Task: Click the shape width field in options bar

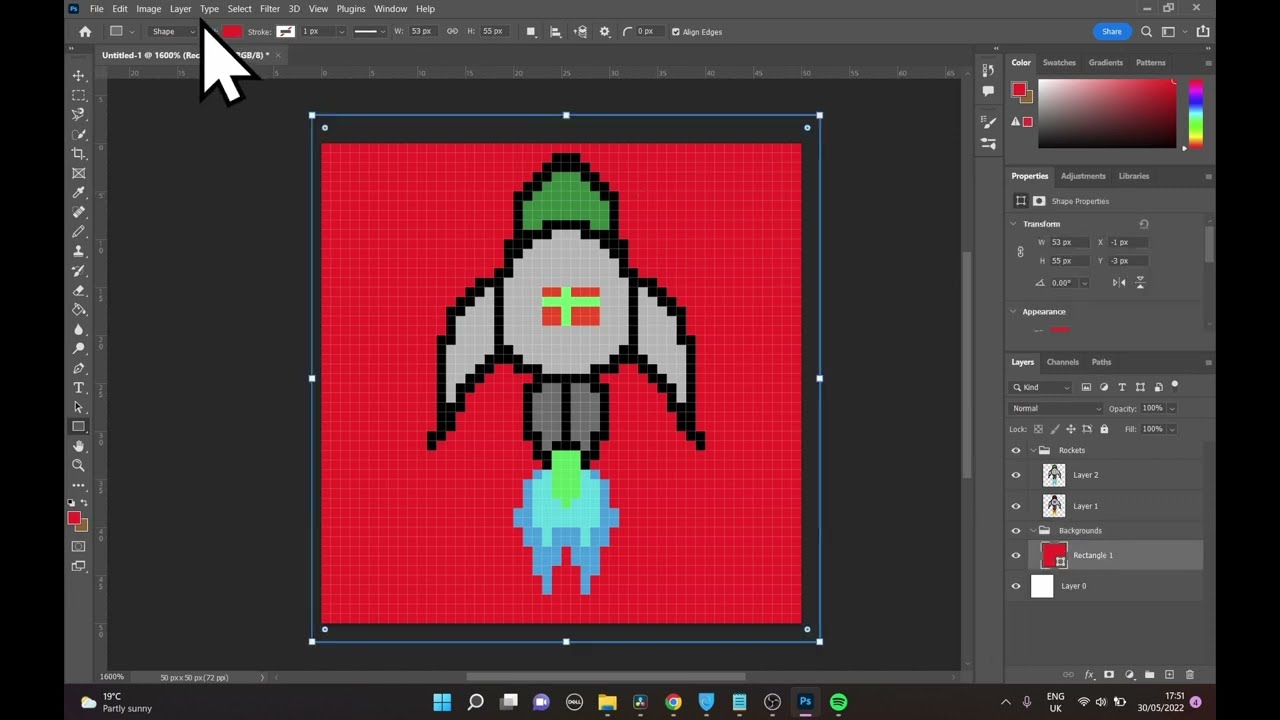Action: pyautogui.click(x=421, y=31)
